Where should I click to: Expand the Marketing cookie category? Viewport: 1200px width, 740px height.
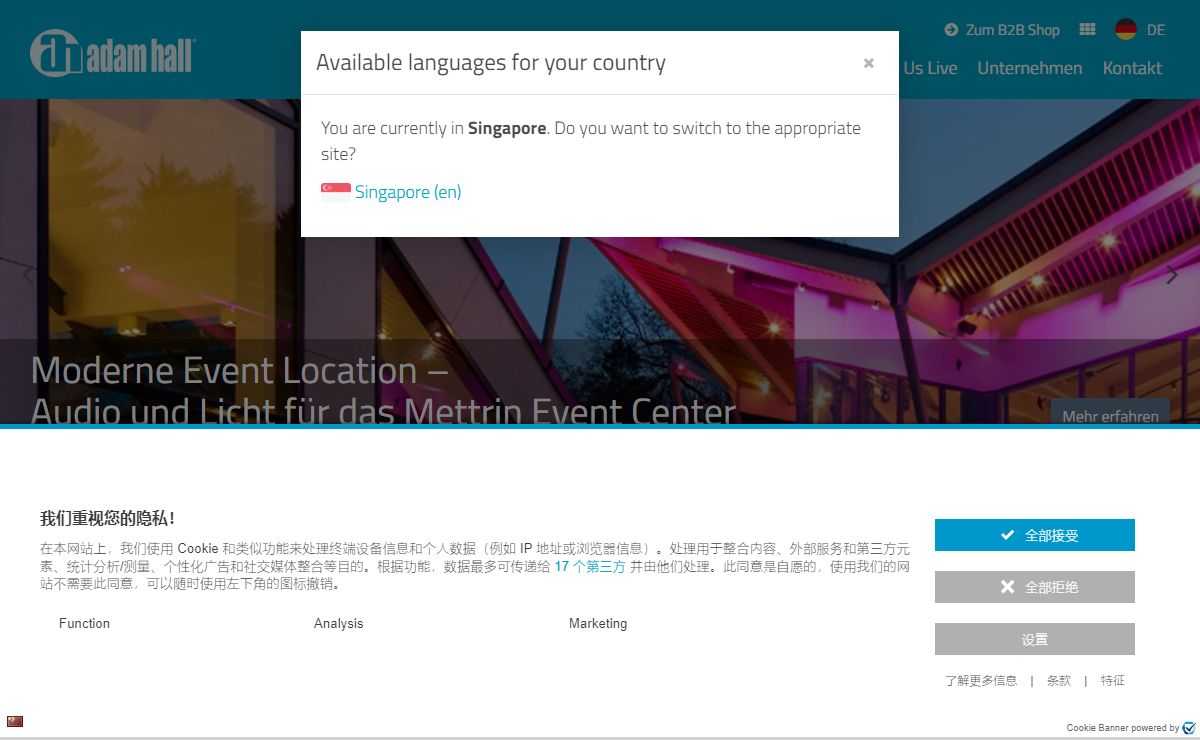point(597,623)
